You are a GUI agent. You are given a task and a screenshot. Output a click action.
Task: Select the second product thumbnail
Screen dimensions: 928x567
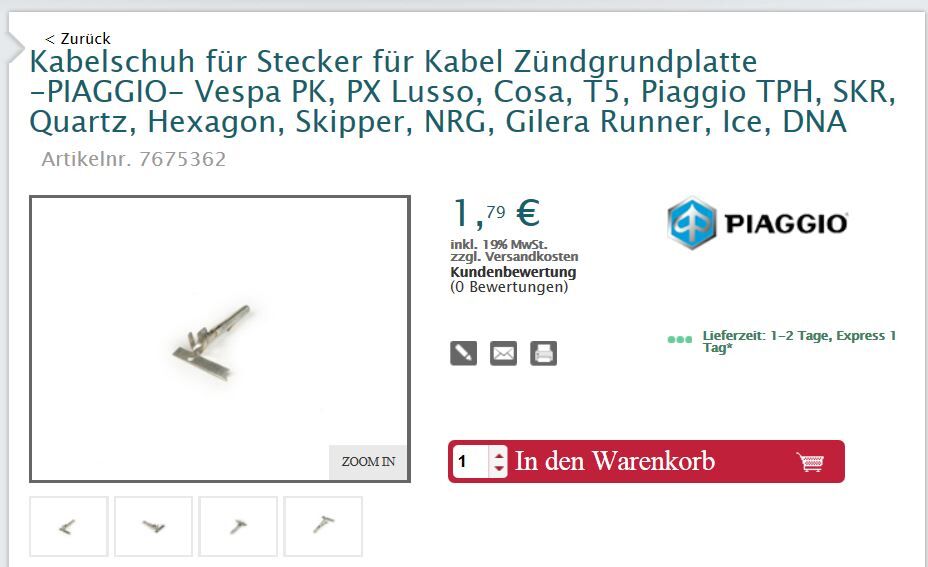pyautogui.click(x=153, y=526)
